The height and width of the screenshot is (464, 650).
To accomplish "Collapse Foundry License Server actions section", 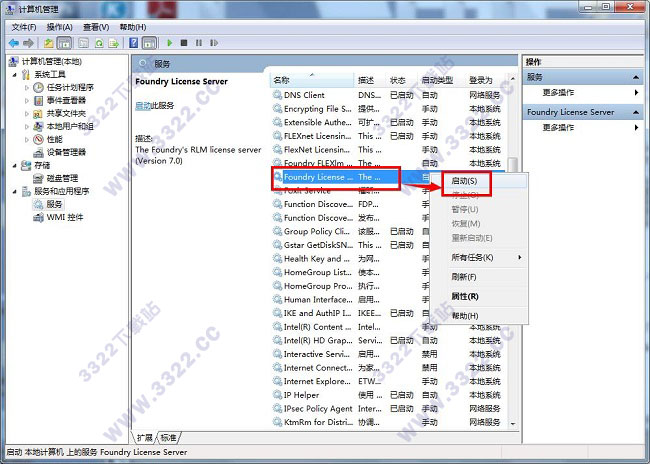I will click(635, 112).
